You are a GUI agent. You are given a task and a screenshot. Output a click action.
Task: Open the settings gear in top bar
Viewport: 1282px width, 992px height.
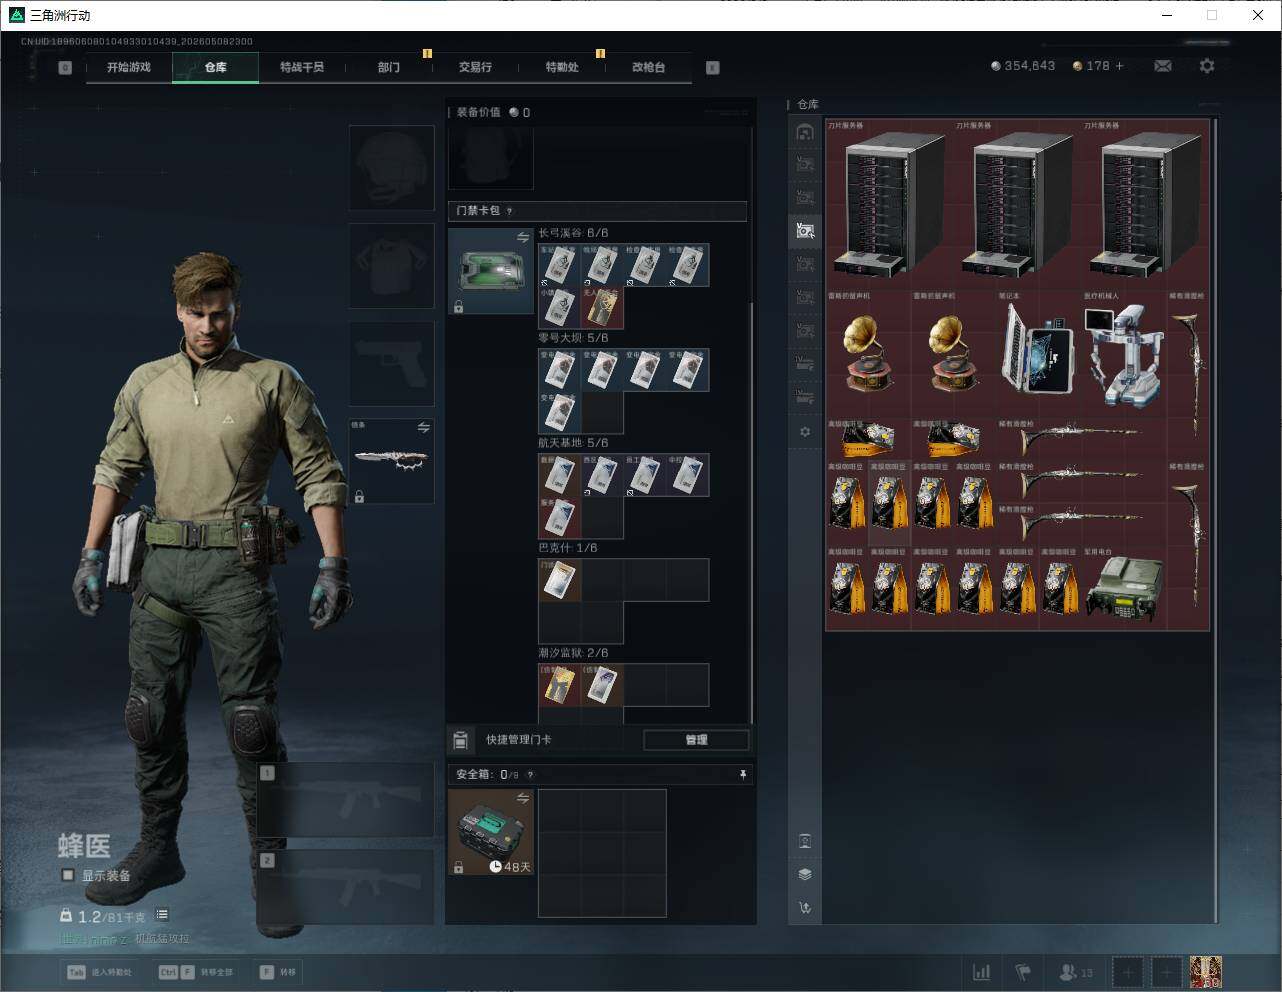[x=1207, y=66]
